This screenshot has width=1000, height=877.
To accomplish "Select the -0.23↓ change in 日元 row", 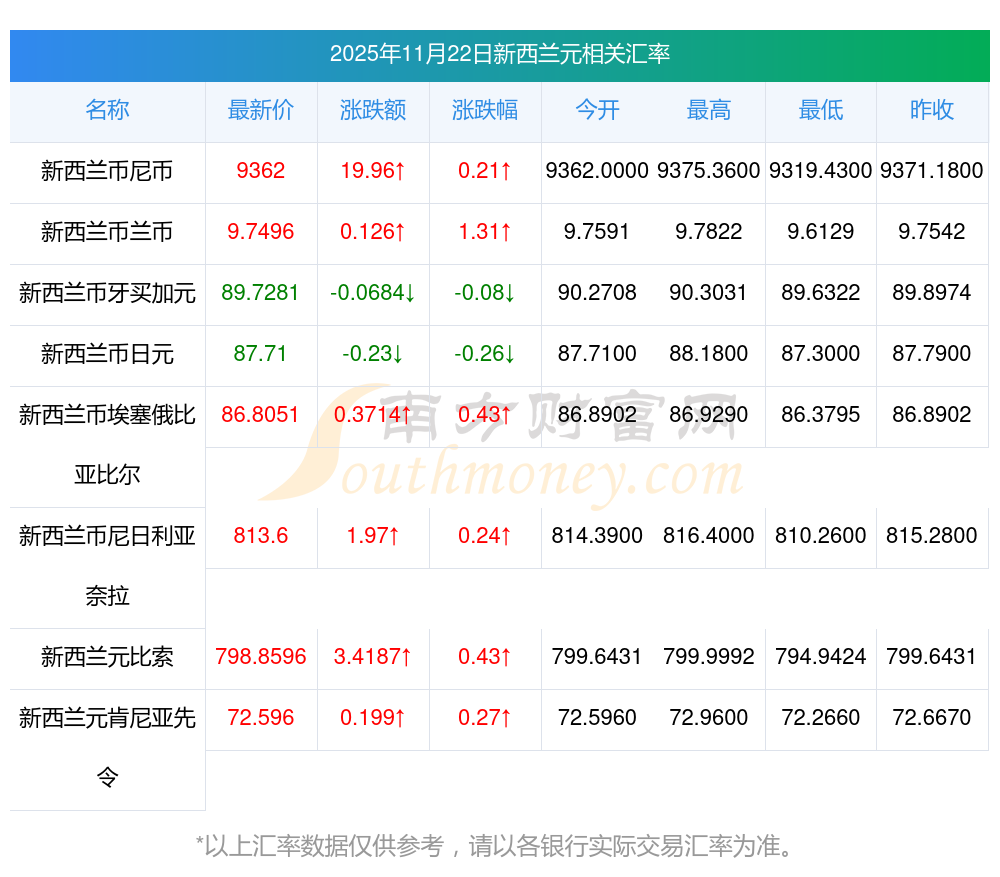I will [373, 354].
